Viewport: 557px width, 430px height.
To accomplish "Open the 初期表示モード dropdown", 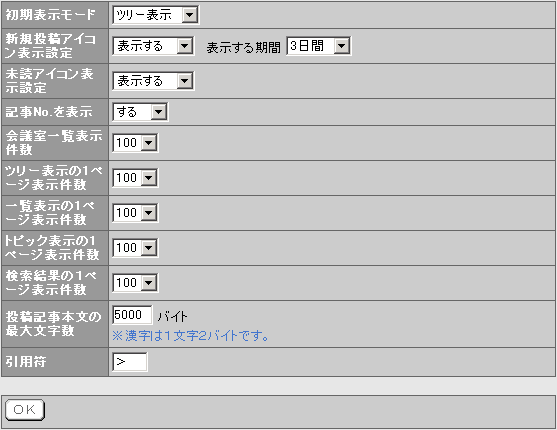I will click(156, 15).
